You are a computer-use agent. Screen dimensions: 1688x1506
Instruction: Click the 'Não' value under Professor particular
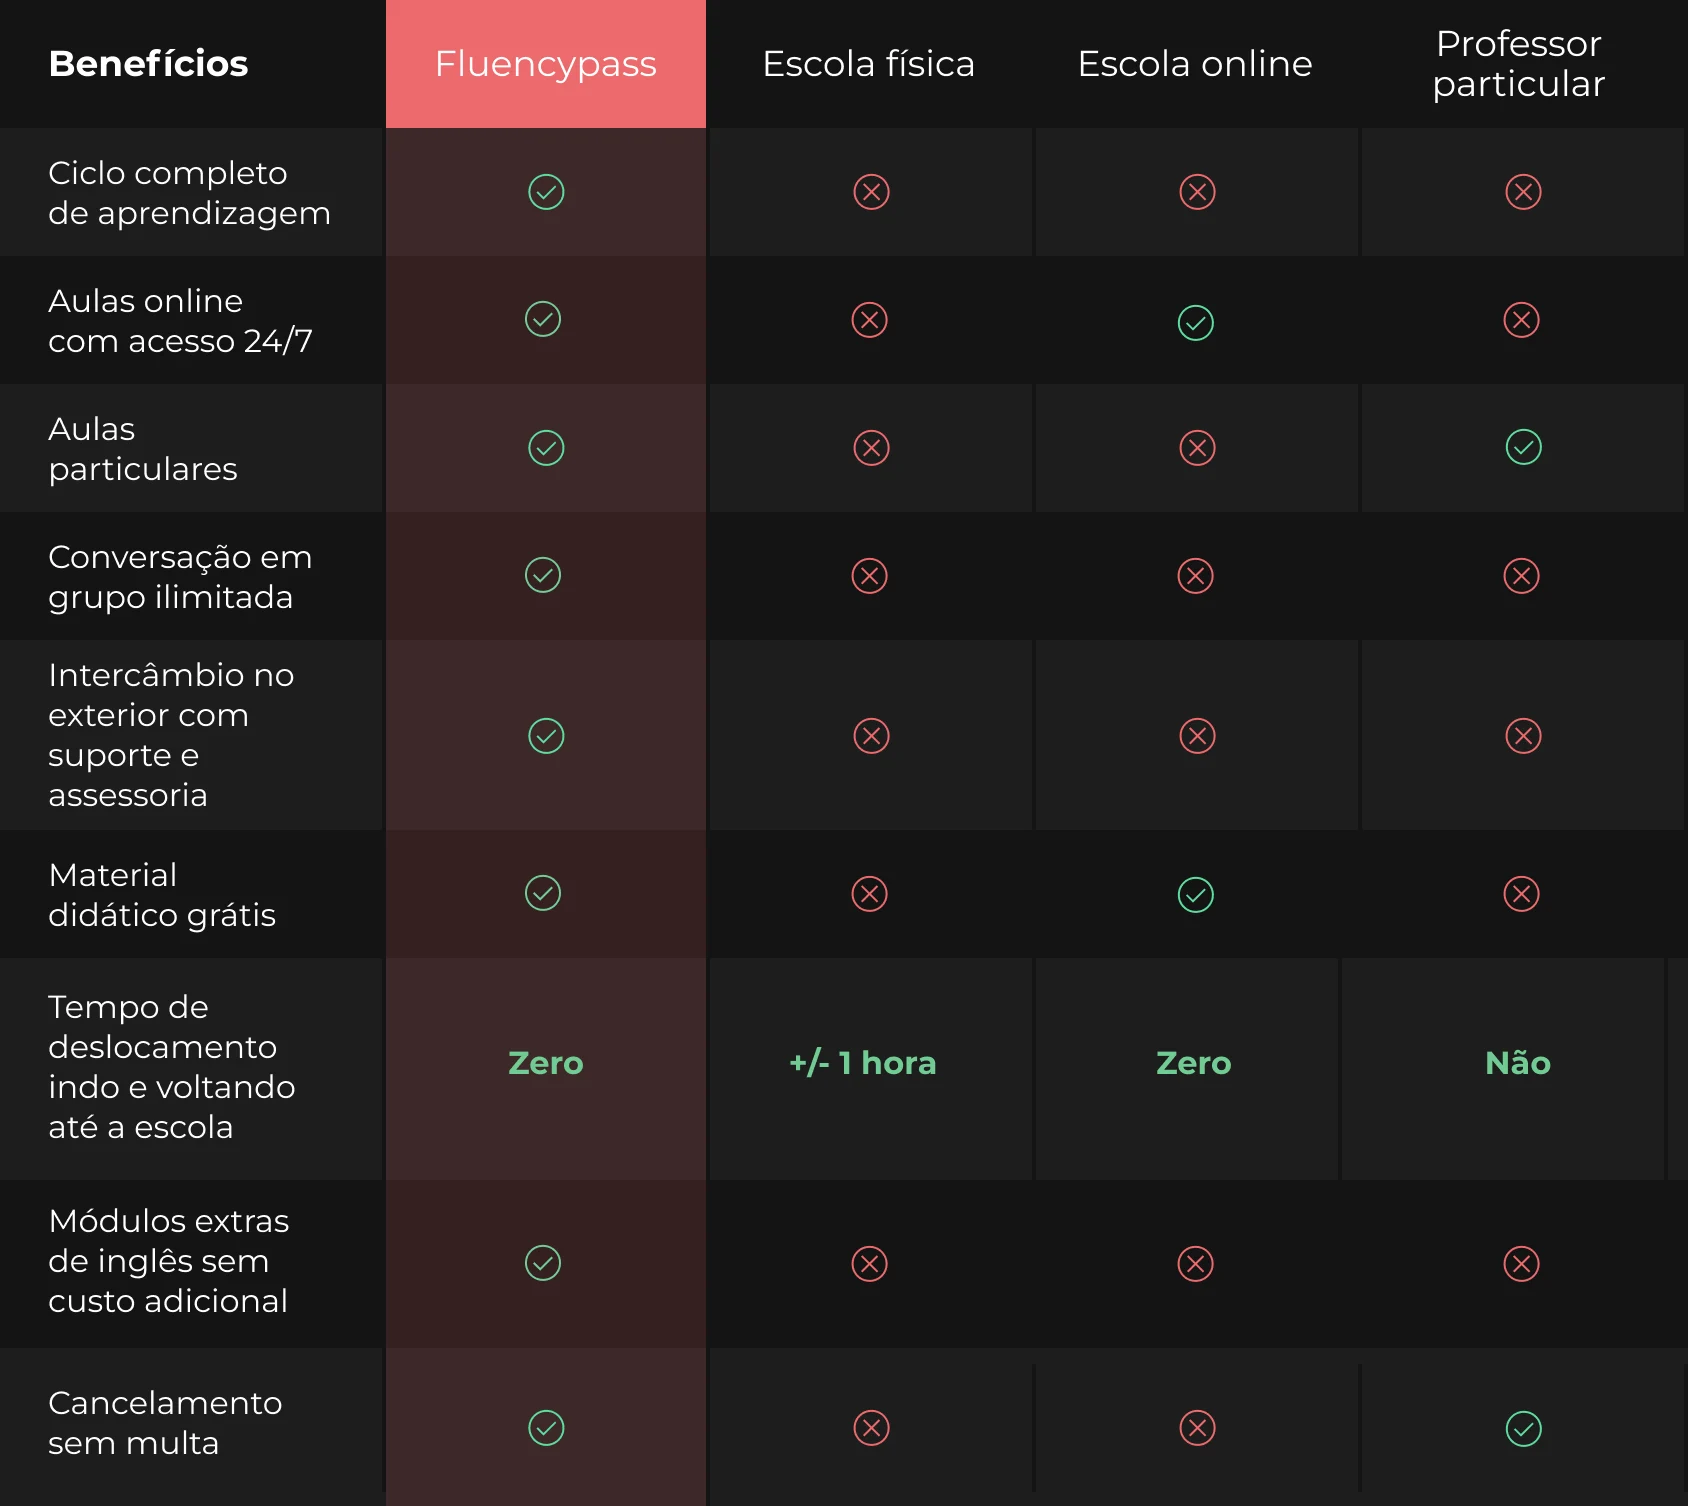coord(1518,1063)
